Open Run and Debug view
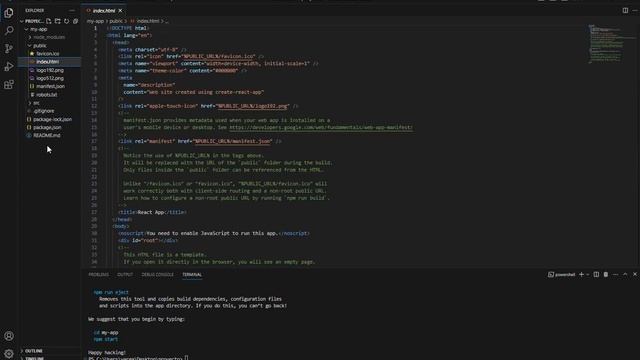640x360 pixels. click(9, 67)
